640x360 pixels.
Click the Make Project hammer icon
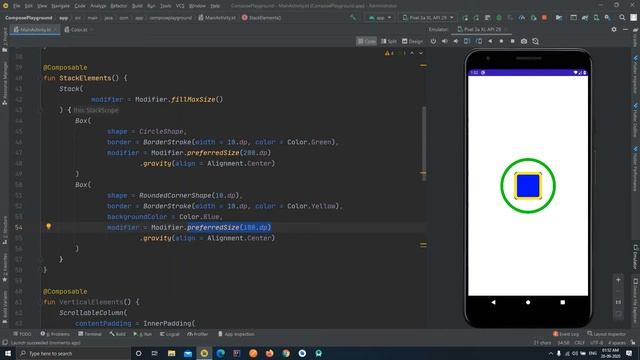point(353,18)
